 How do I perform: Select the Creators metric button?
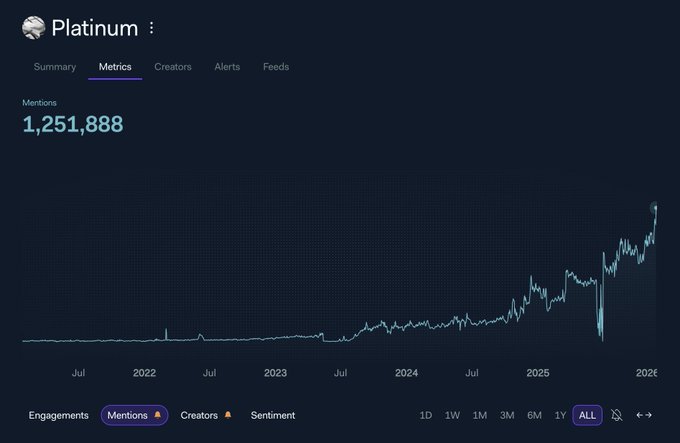[199, 415]
